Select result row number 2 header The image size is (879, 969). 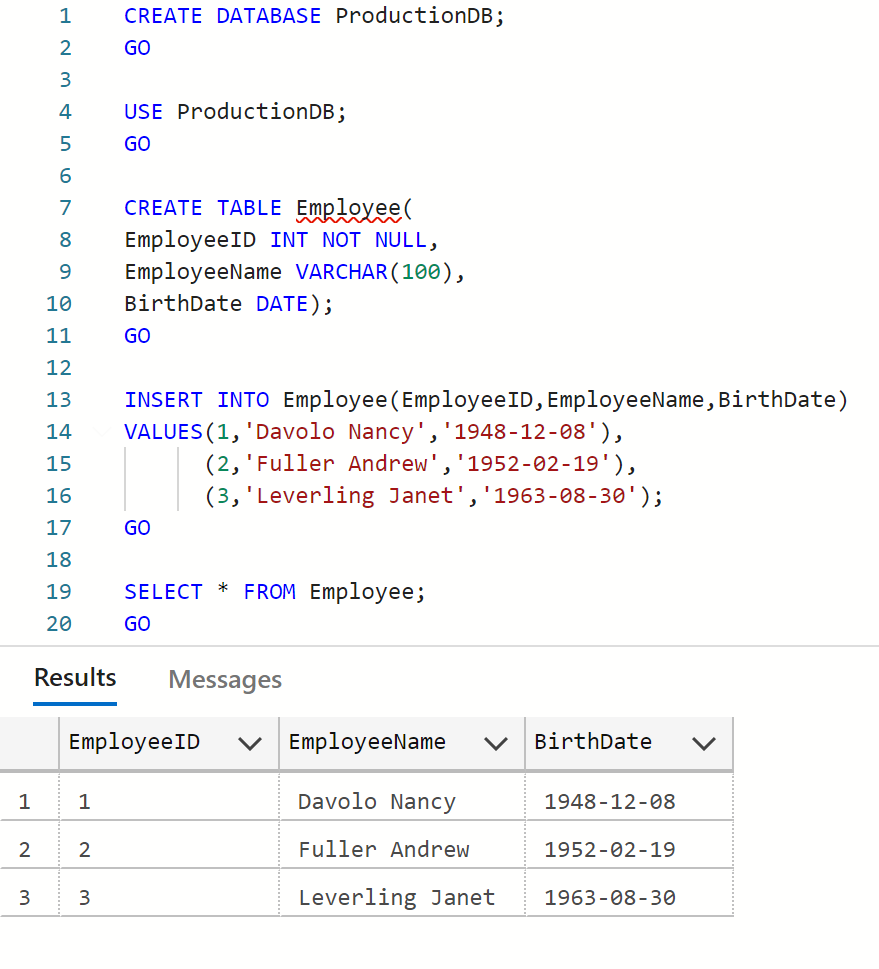coord(25,849)
